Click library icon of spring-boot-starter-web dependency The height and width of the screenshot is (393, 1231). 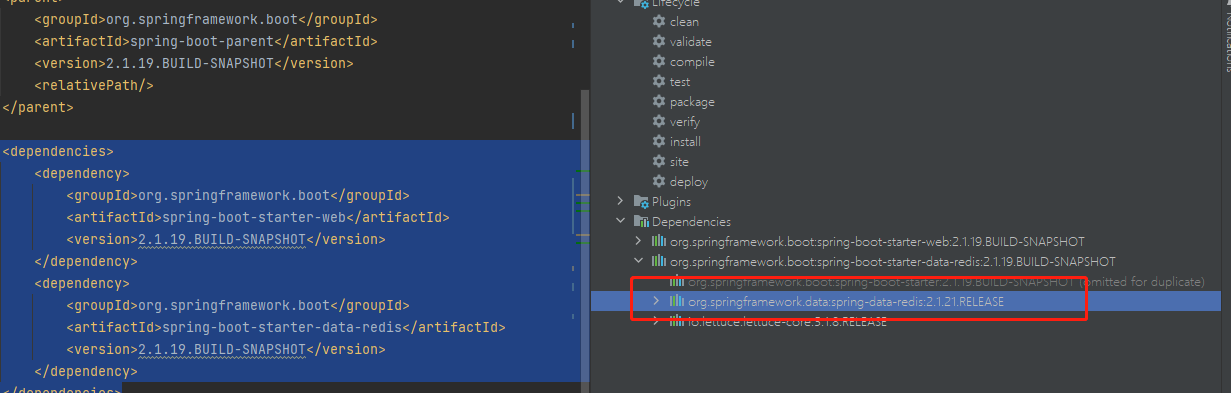[x=659, y=241]
